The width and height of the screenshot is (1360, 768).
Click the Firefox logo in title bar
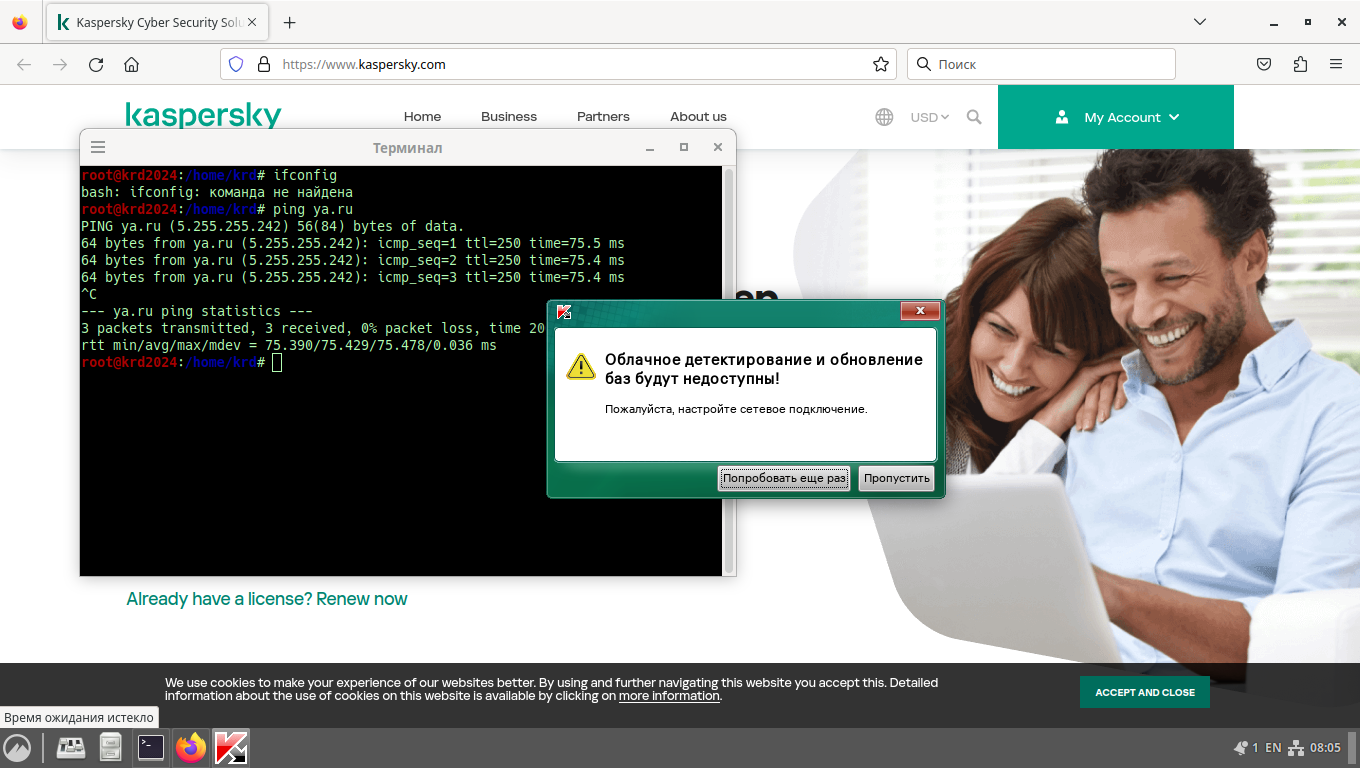(20, 22)
